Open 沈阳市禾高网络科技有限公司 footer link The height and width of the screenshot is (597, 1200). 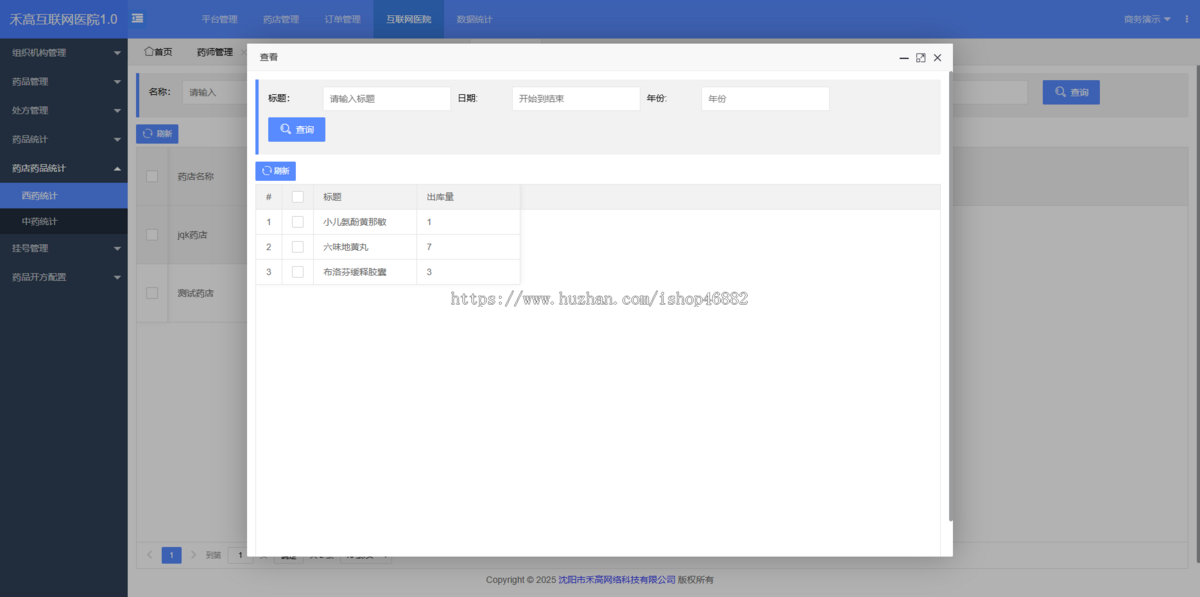[617, 580]
